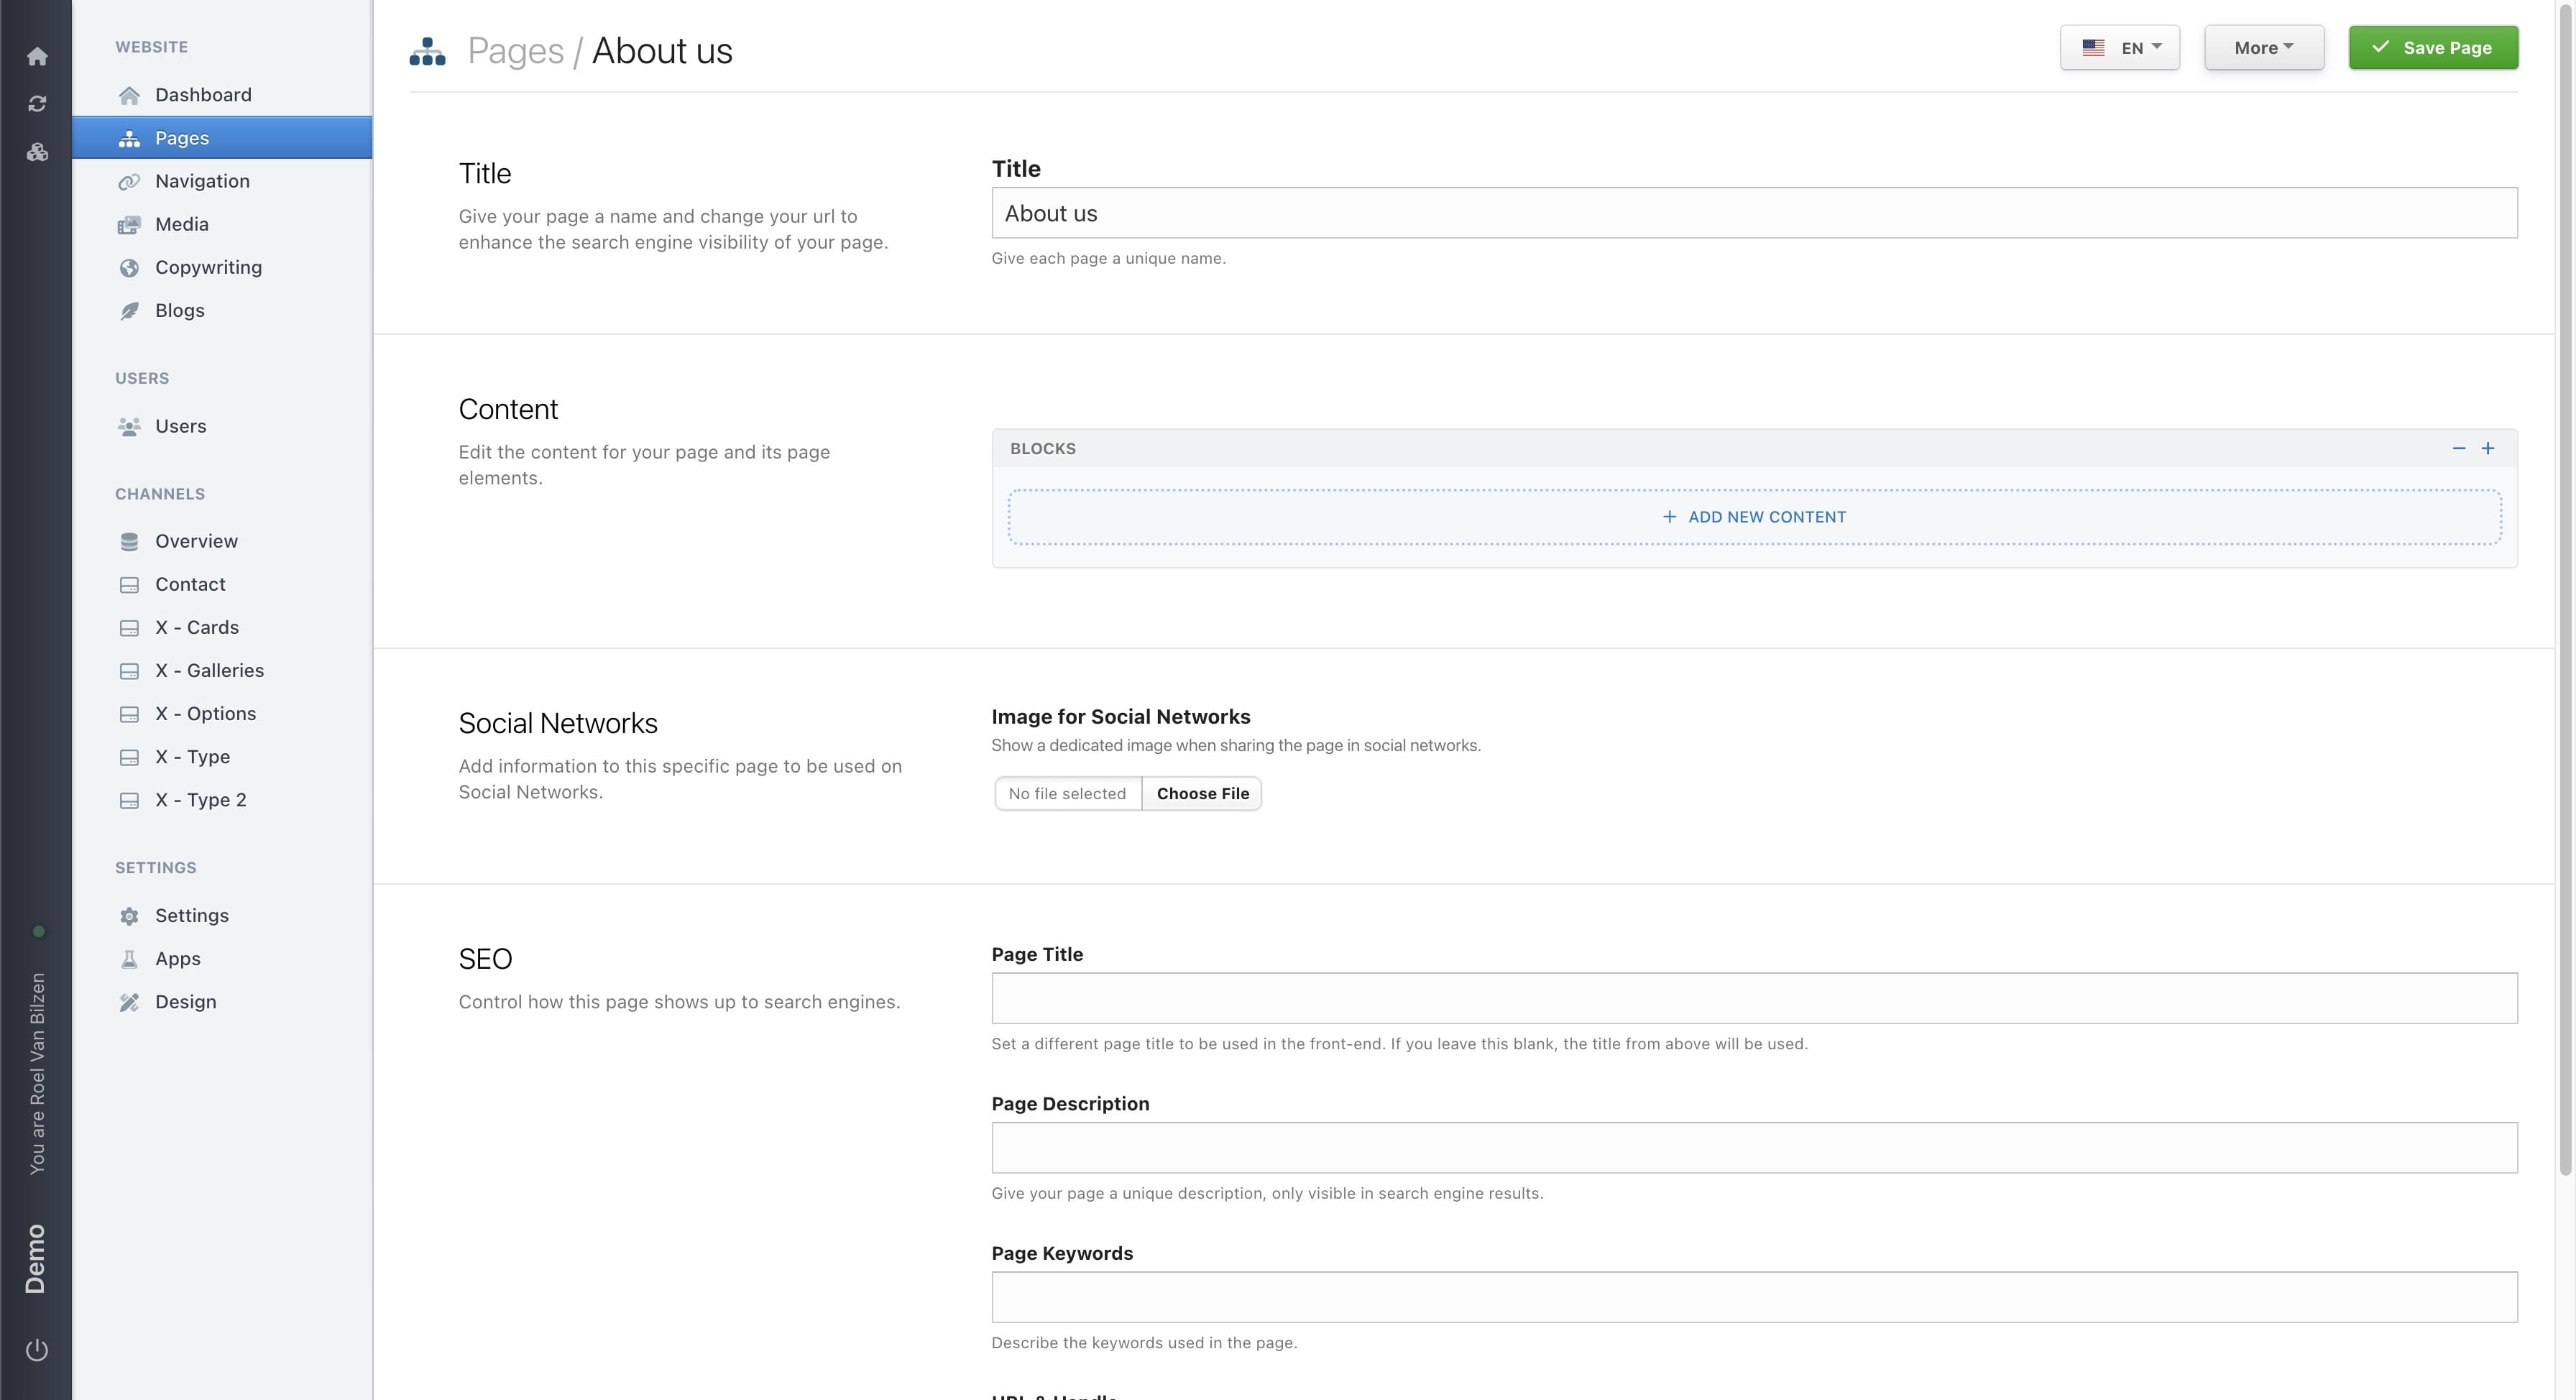Click the home icon in the dark rail
This screenshot has width=2576, height=1400.
click(x=37, y=56)
